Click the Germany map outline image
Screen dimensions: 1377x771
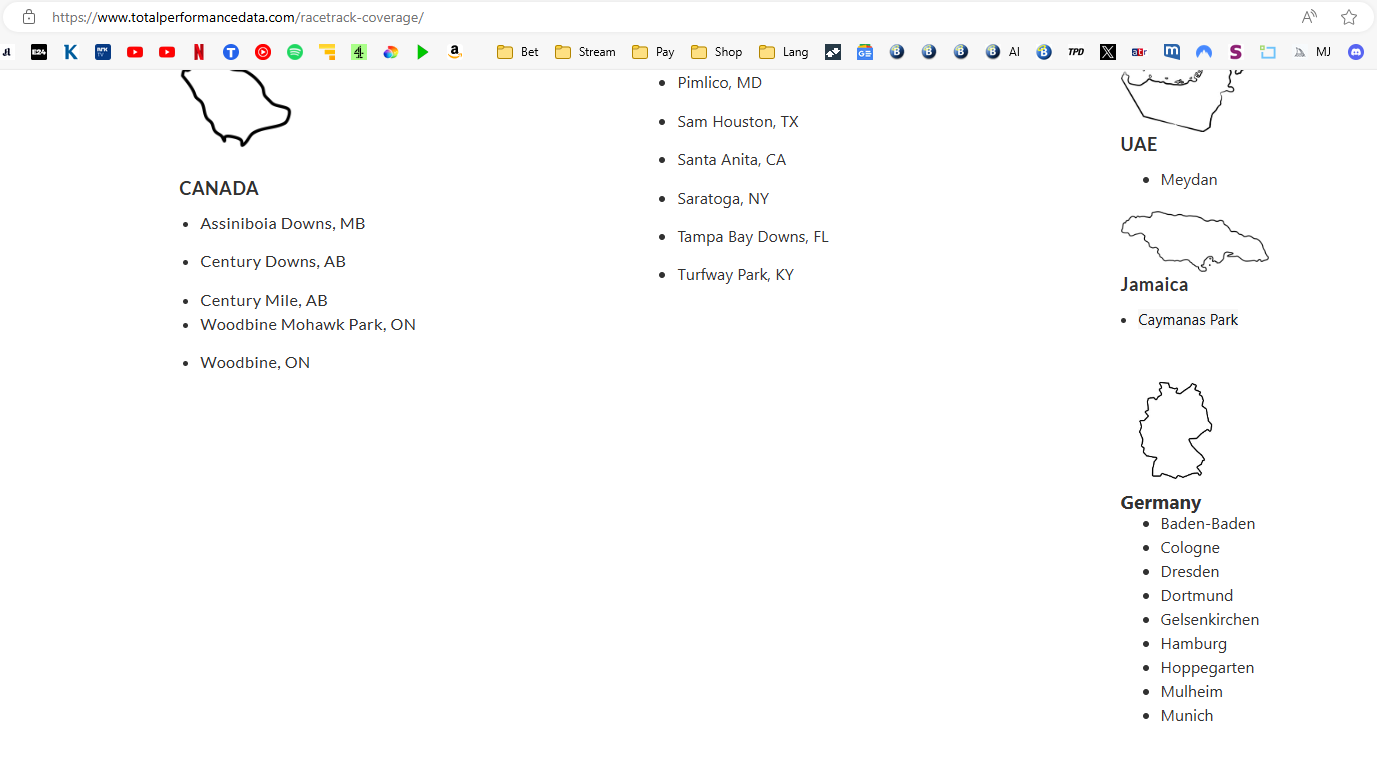1175,430
